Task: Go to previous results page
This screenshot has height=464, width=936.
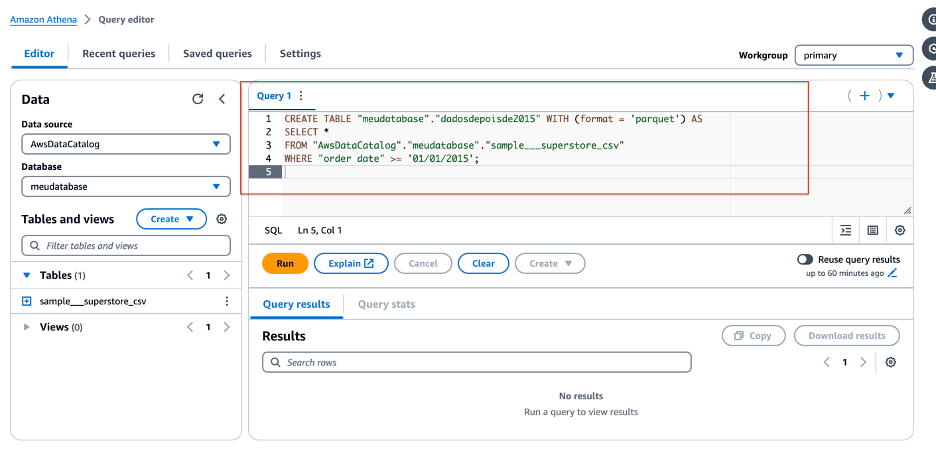Action: click(827, 362)
